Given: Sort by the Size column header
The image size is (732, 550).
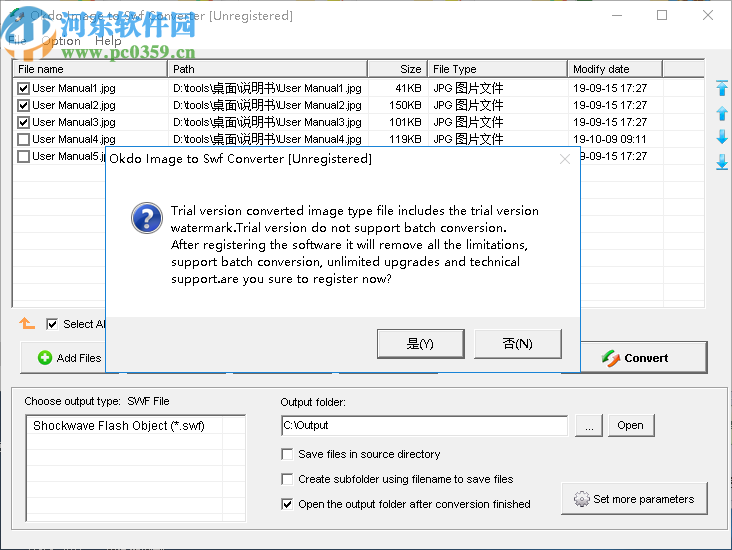Looking at the screenshot, I should click(398, 69).
